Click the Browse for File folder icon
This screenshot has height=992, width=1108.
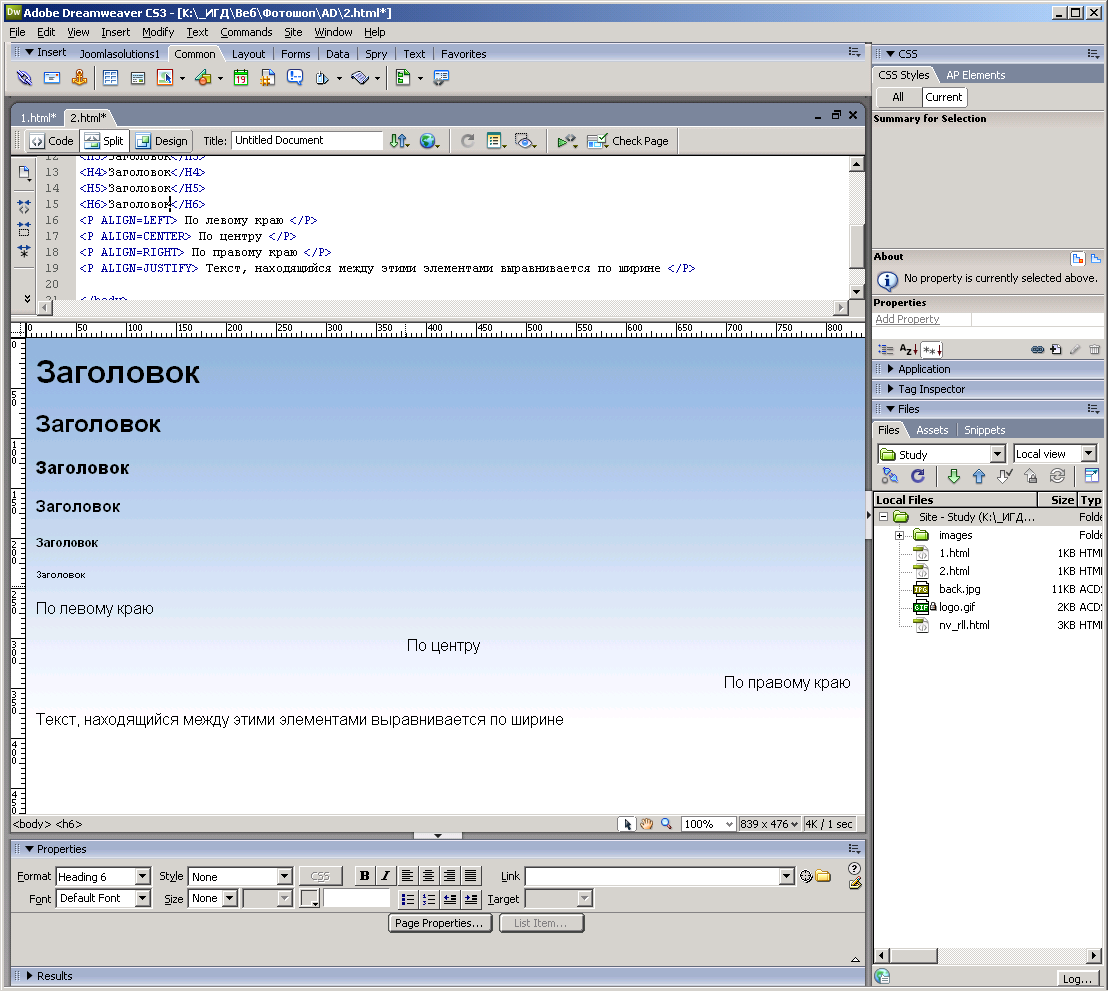pos(823,876)
